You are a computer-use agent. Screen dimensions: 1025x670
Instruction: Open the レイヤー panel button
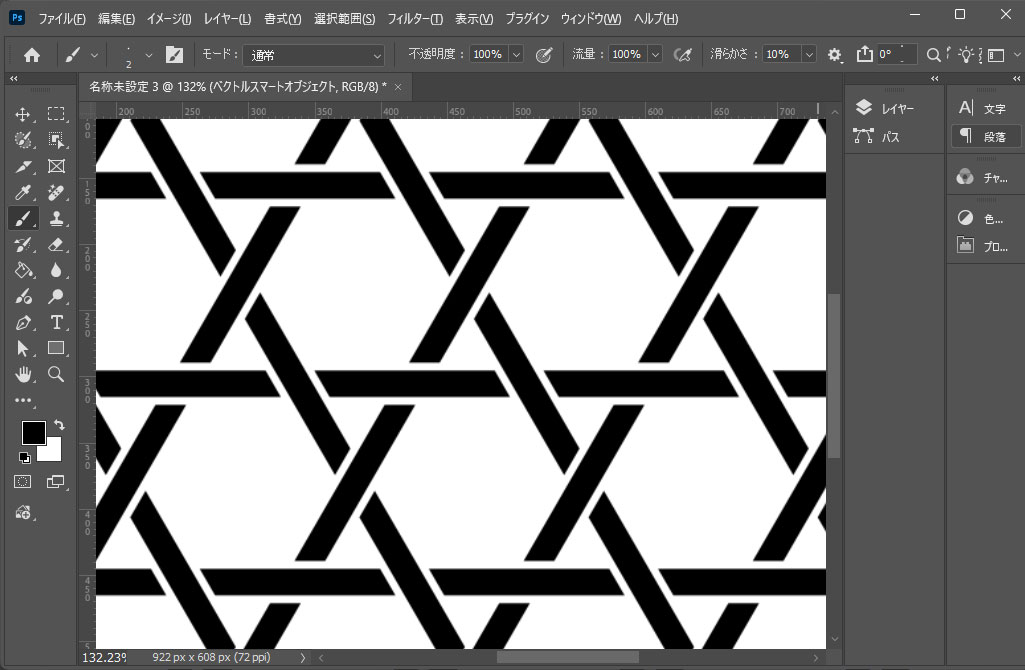coord(885,108)
